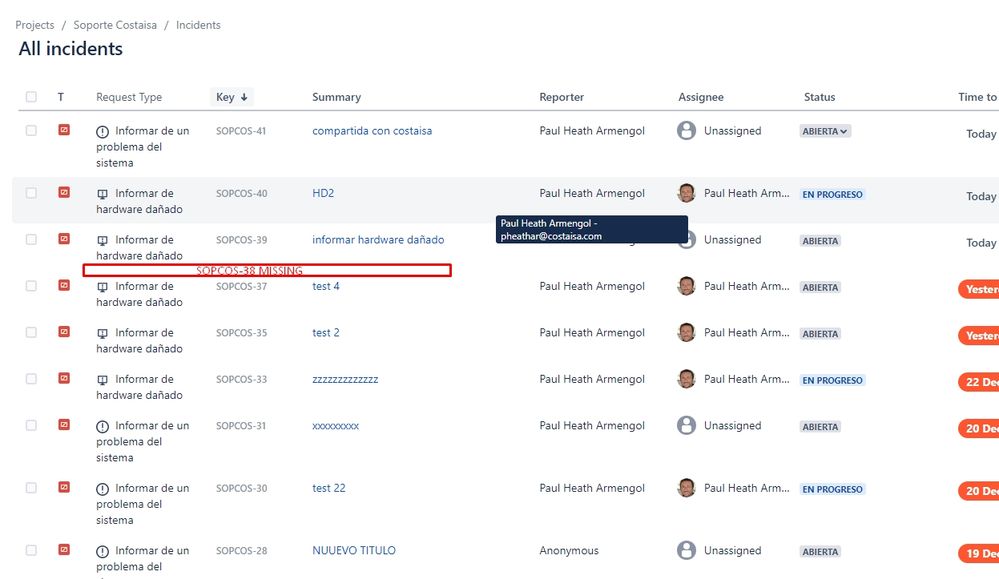Click the incident type icon for SOPCOS-31

pyautogui.click(x=64, y=425)
